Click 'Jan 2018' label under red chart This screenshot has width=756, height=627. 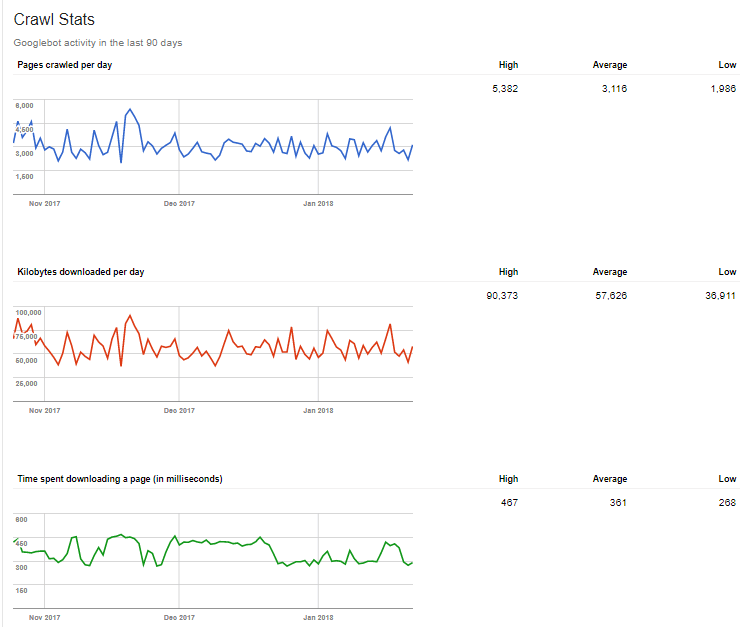(318, 410)
